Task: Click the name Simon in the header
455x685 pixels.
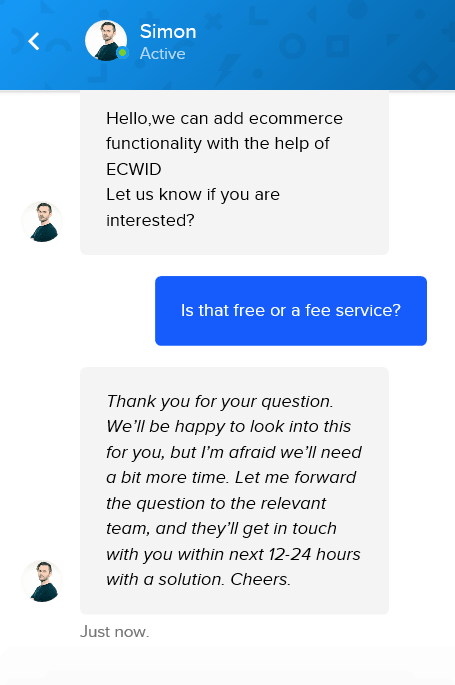Action: pos(168,32)
